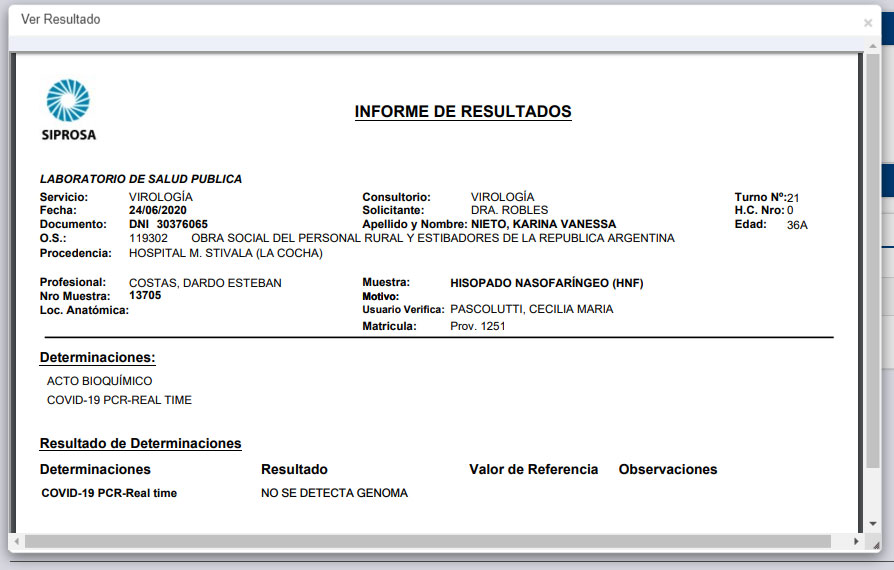The width and height of the screenshot is (894, 570).
Task: Click result 'NO SE DETECTA GENOMA'
Action: pyautogui.click(x=334, y=493)
